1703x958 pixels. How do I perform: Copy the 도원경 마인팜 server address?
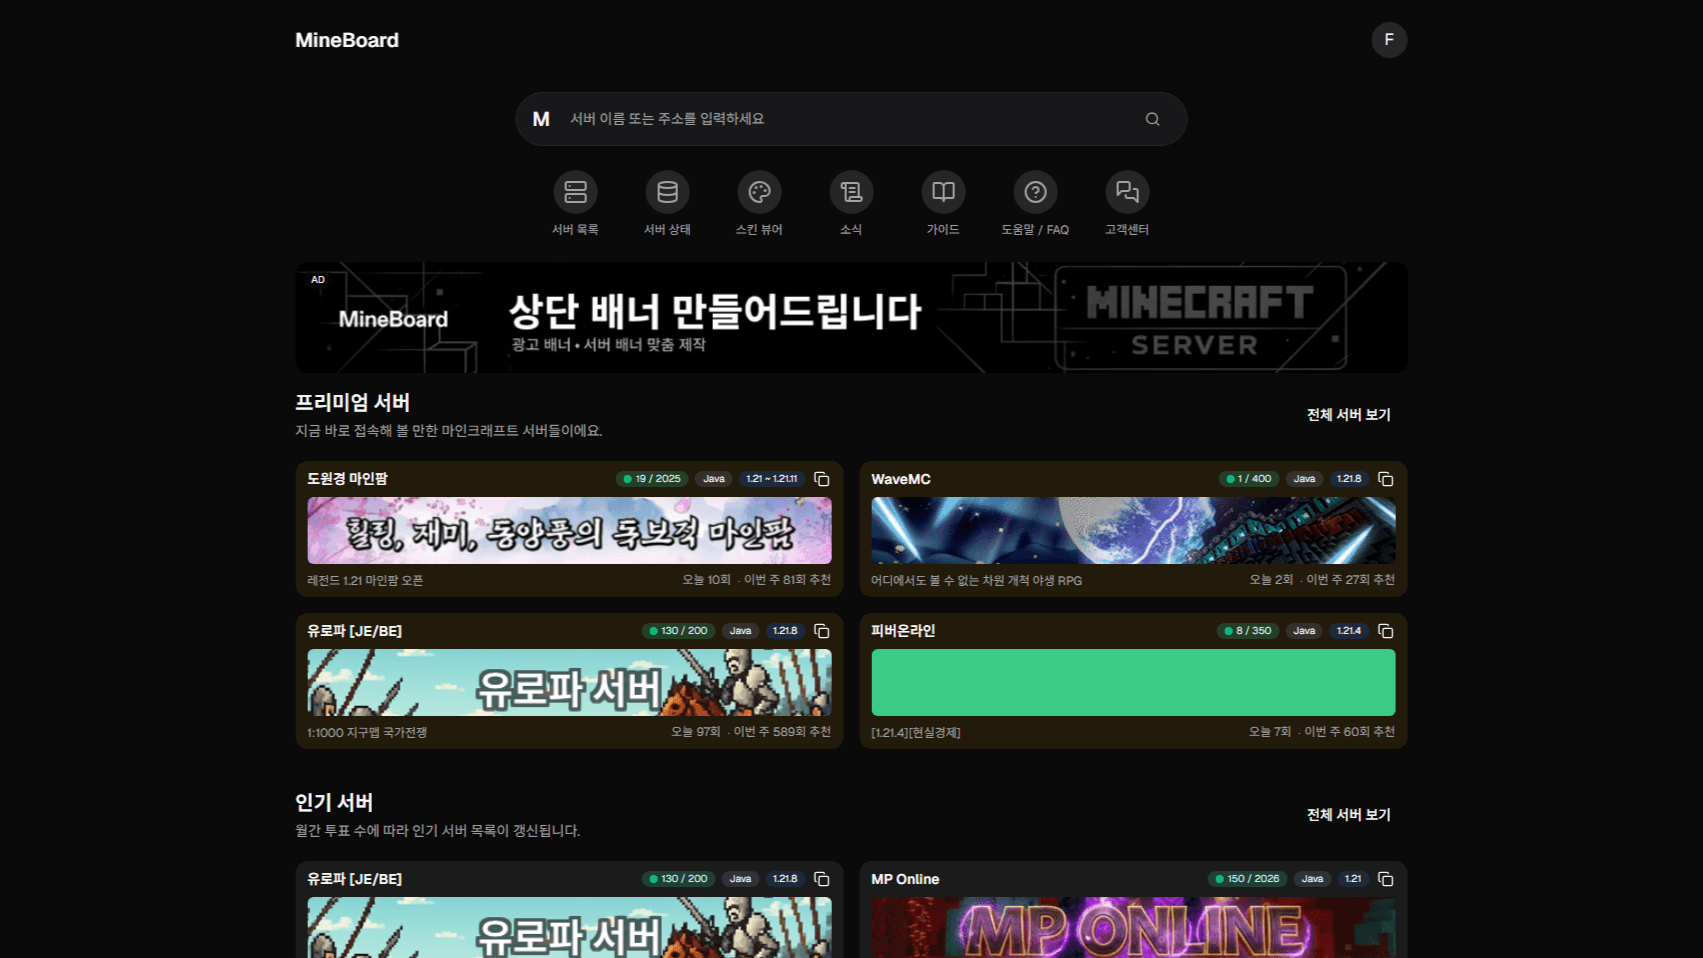coord(821,479)
